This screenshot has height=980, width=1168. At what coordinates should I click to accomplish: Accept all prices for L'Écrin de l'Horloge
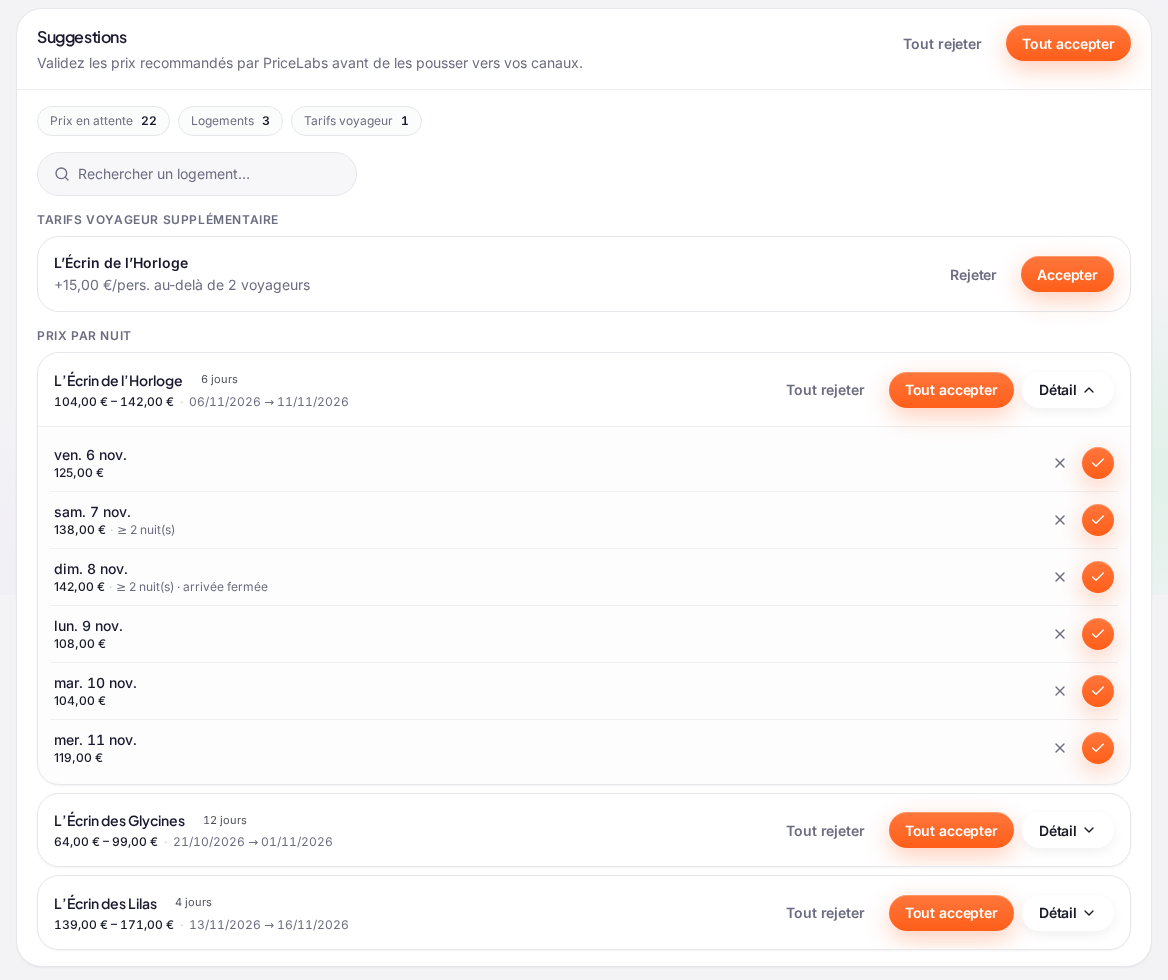coord(951,390)
